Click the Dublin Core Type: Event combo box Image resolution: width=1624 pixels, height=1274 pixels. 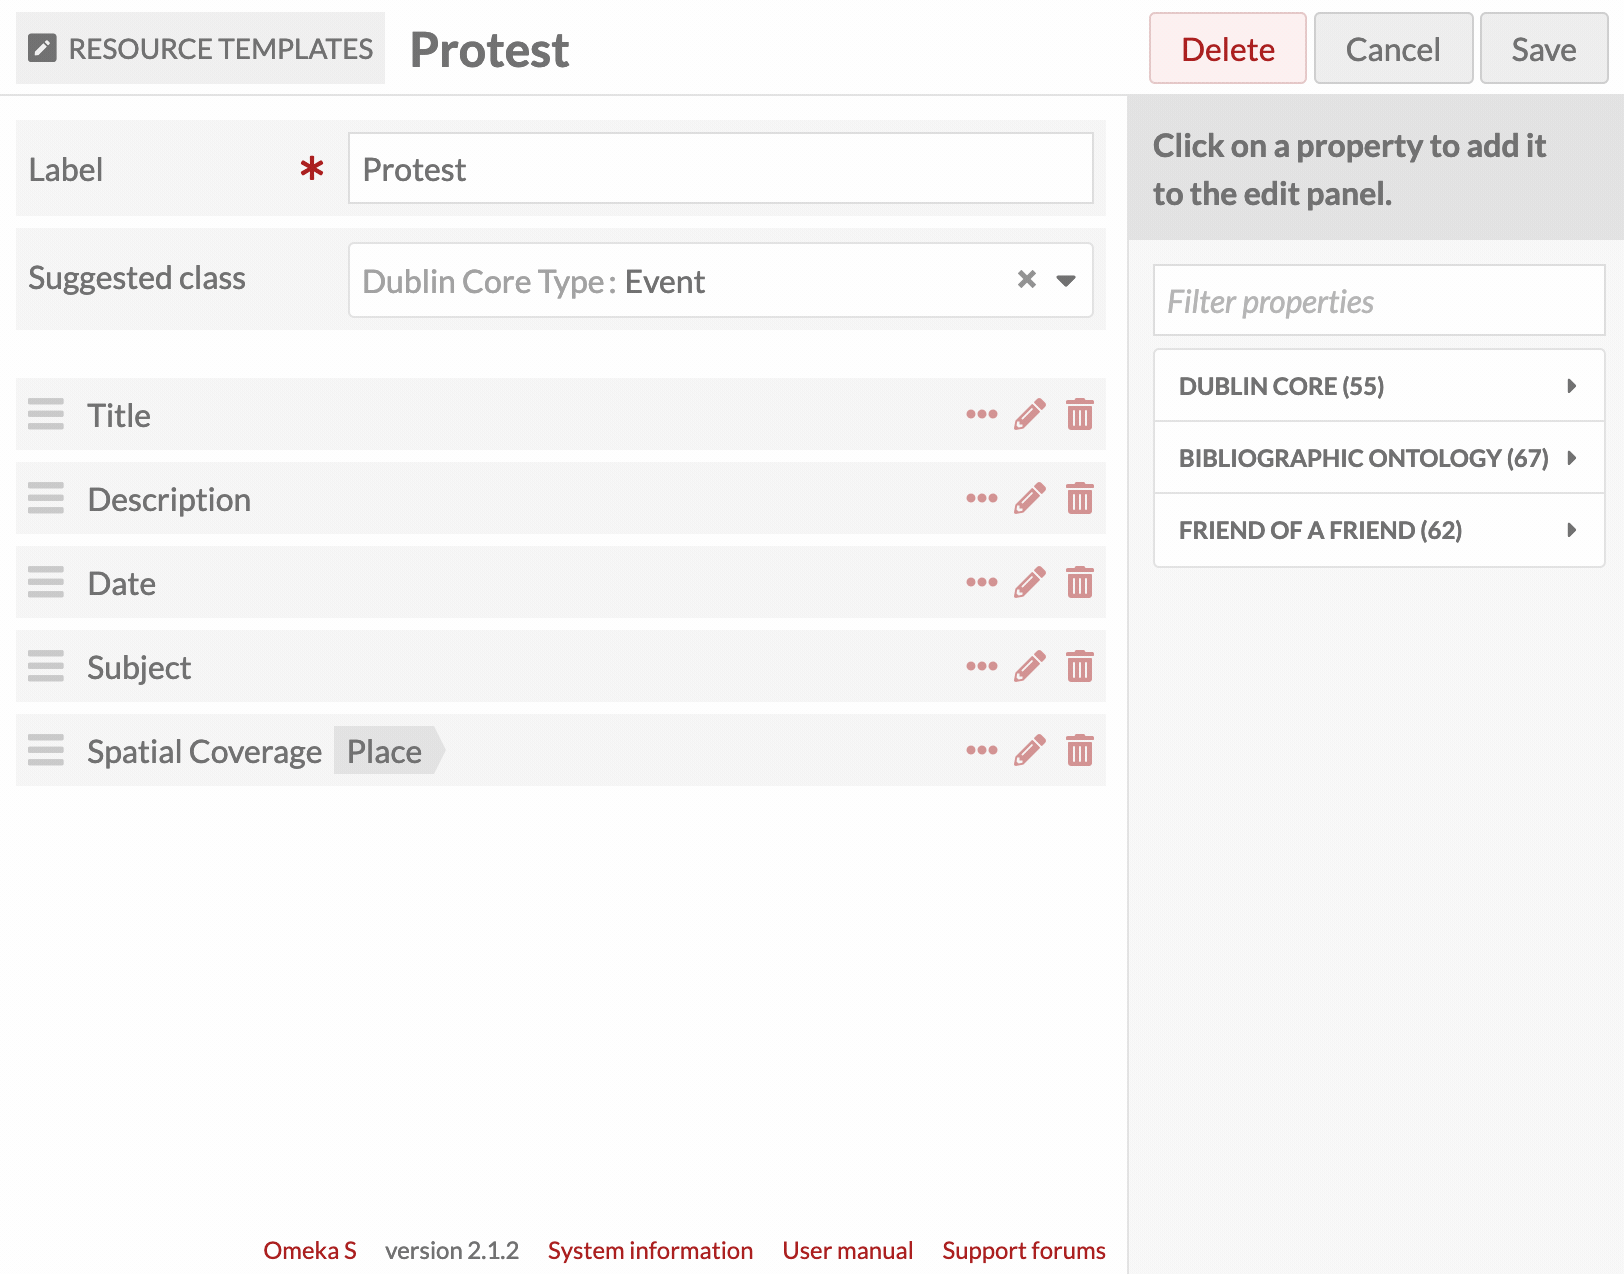point(720,281)
